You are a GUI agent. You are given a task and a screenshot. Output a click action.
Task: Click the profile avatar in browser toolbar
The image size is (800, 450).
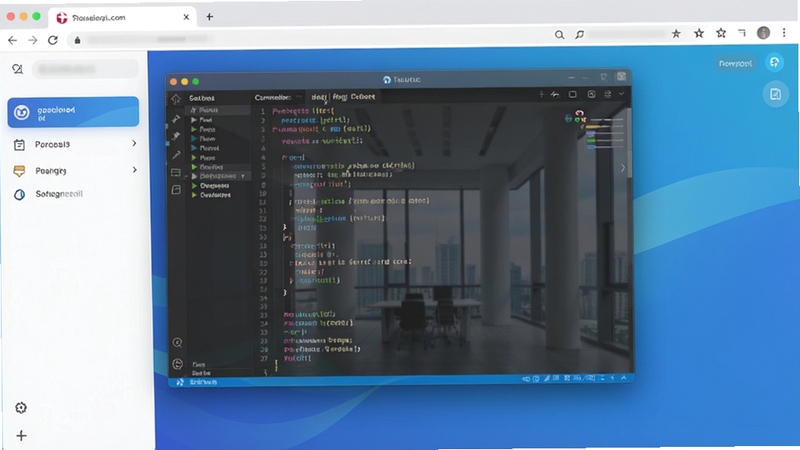[x=763, y=33]
